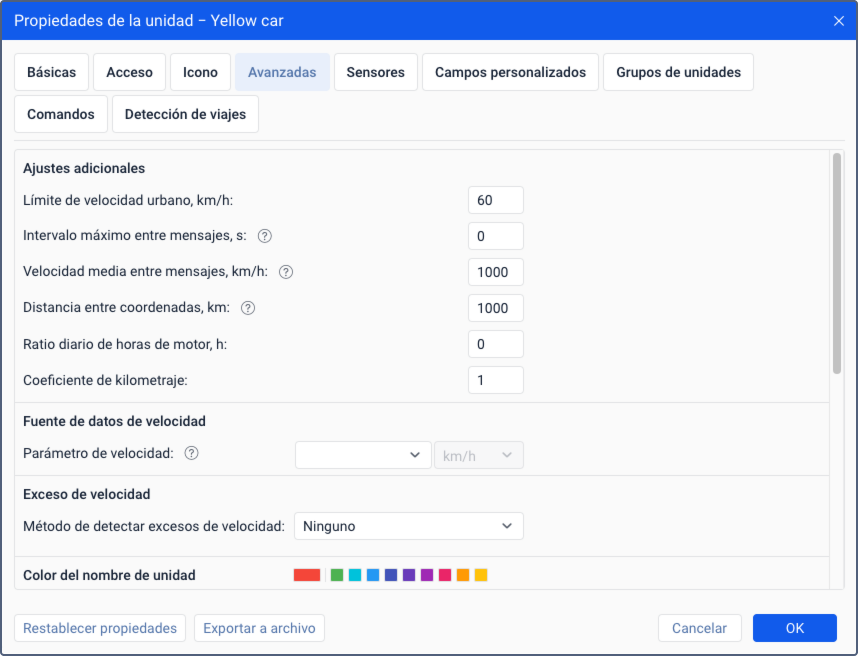Pick the orange unit name color swatch
Viewport: 858px width, 656px height.
tap(463, 575)
